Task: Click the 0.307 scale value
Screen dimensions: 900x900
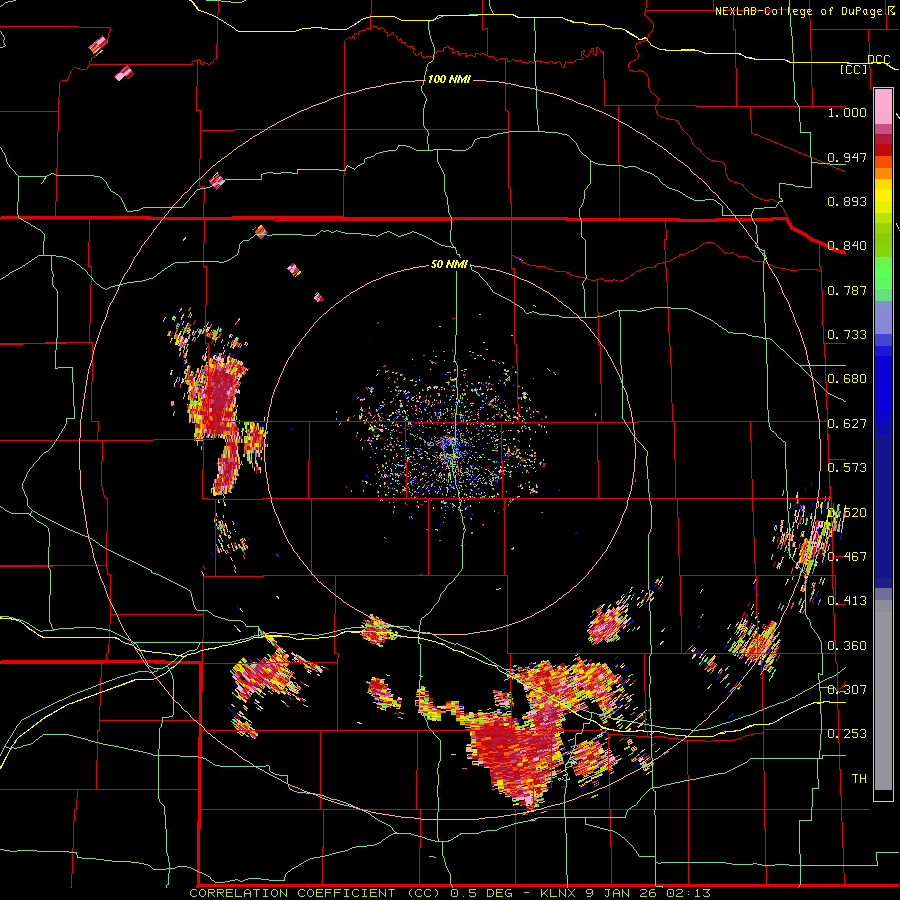Action: coord(847,690)
